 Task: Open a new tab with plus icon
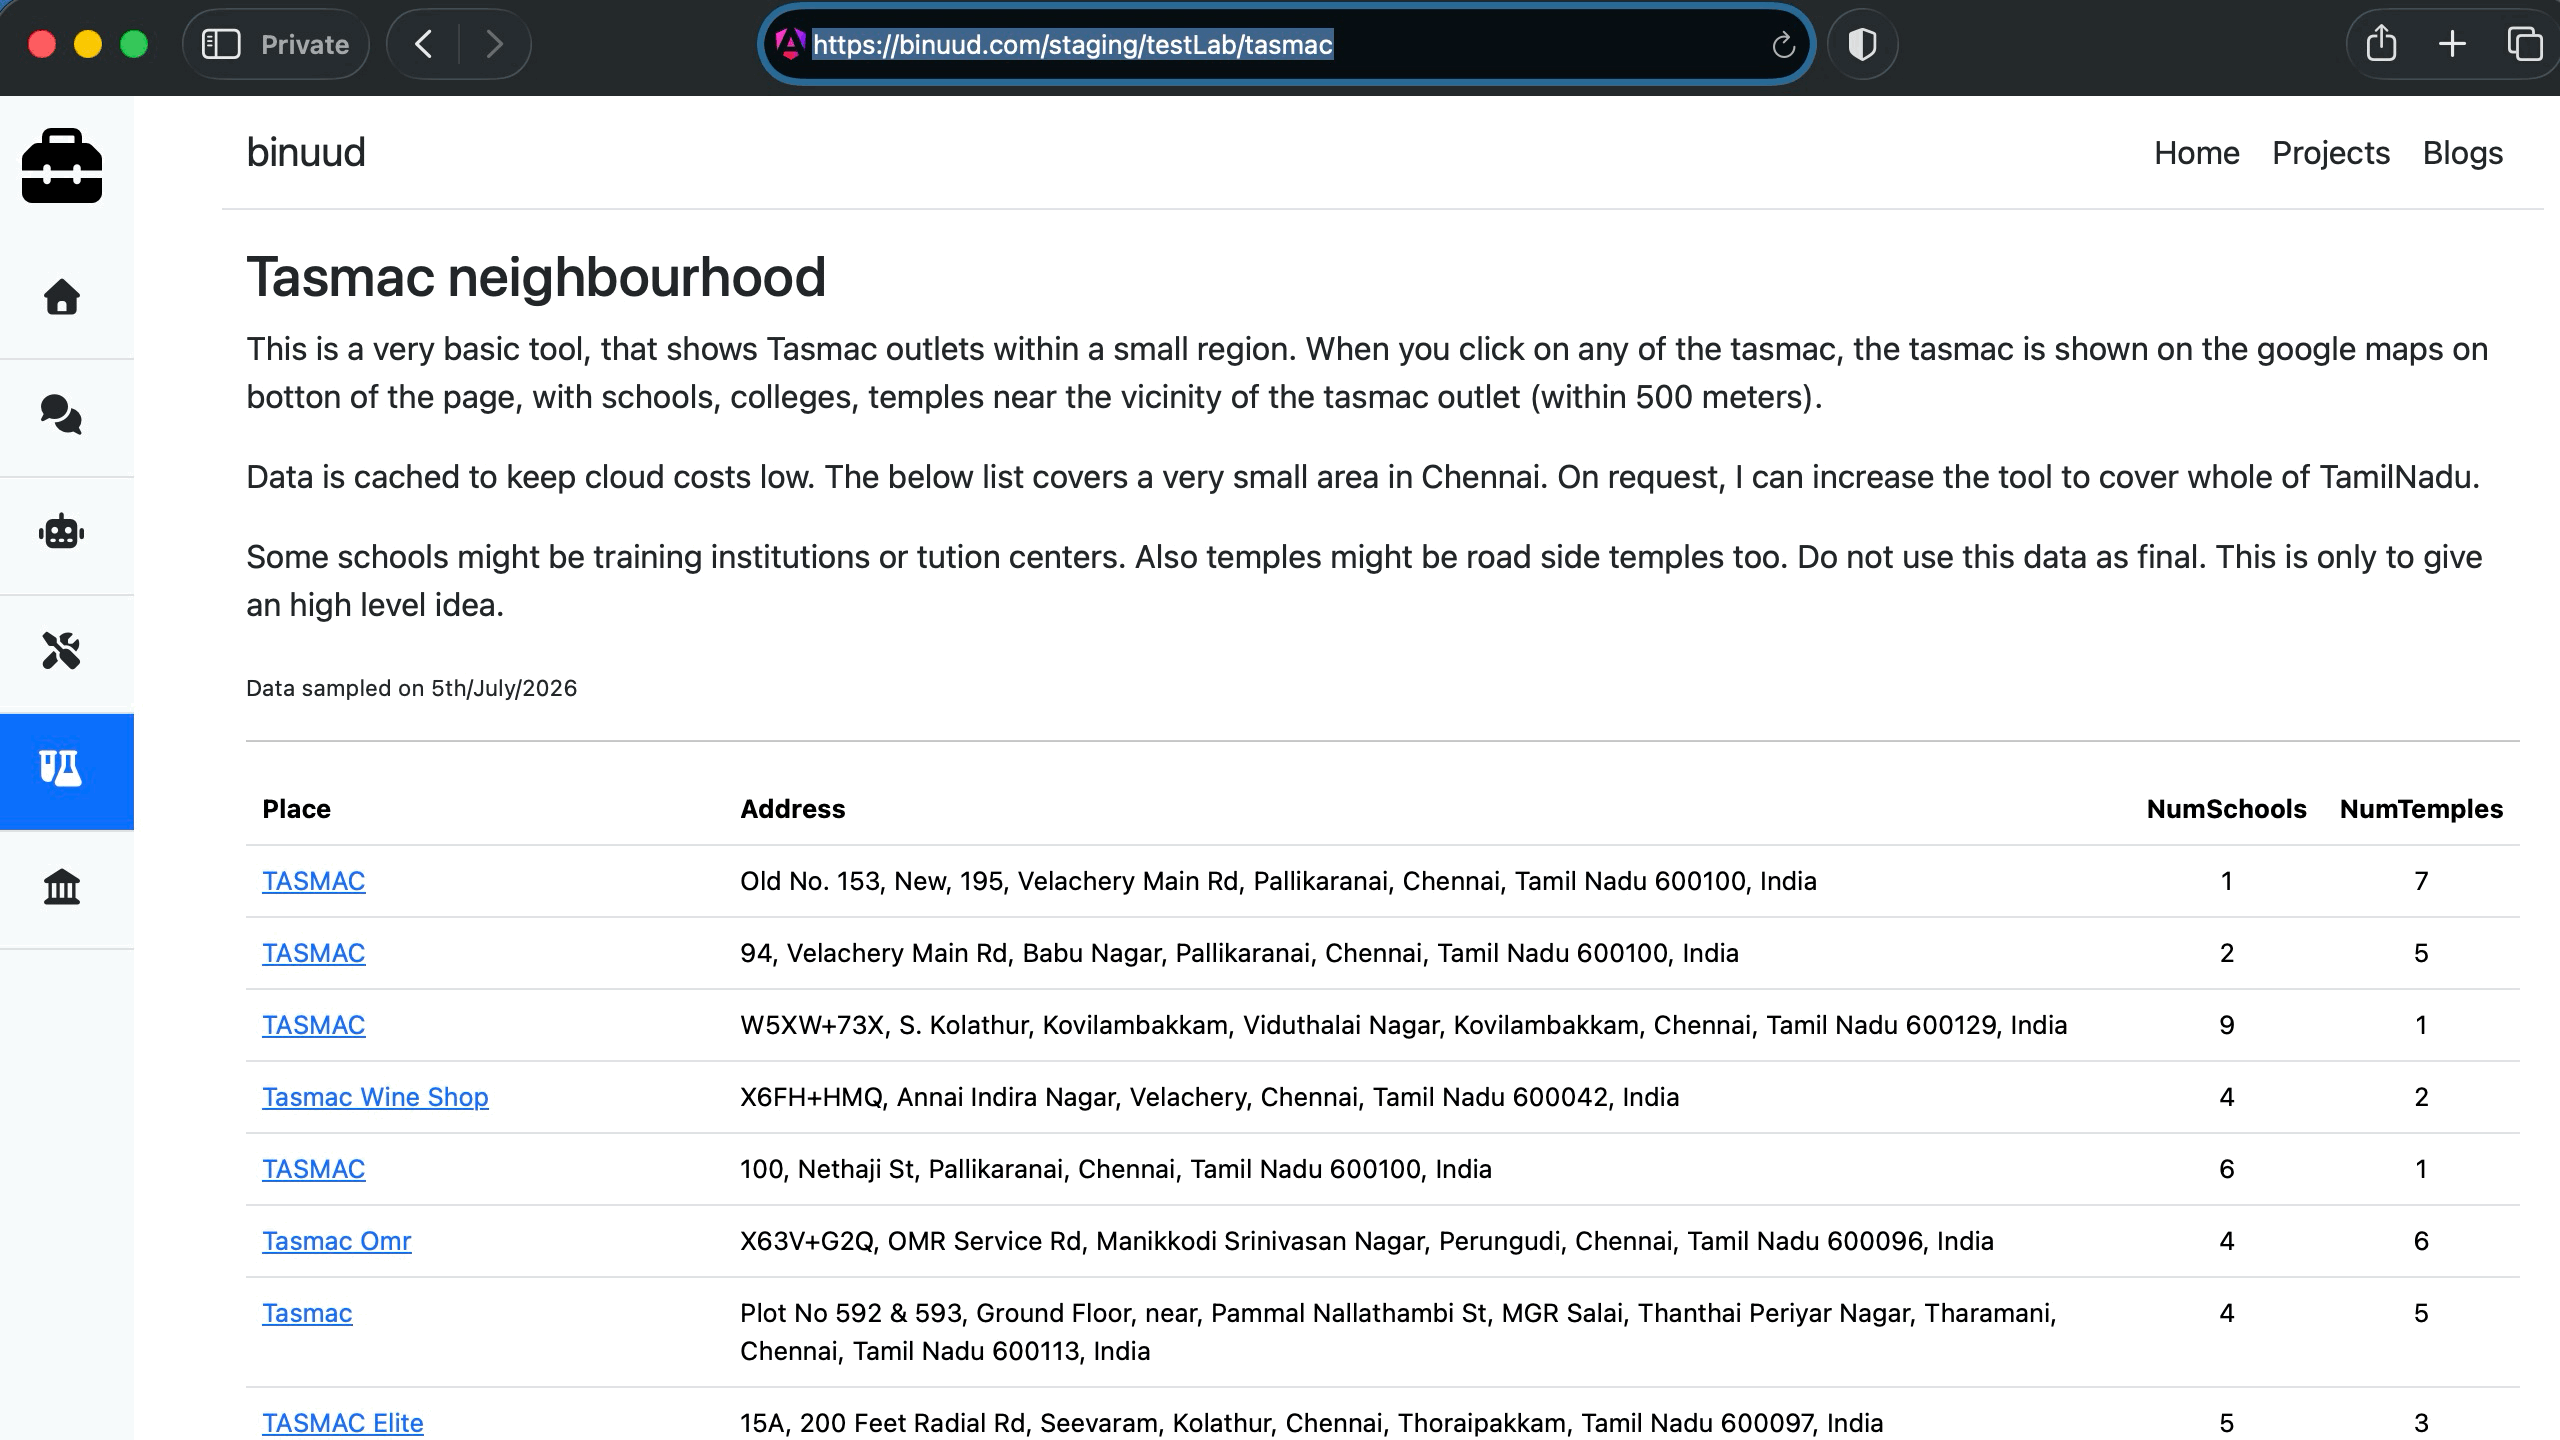click(x=2452, y=44)
